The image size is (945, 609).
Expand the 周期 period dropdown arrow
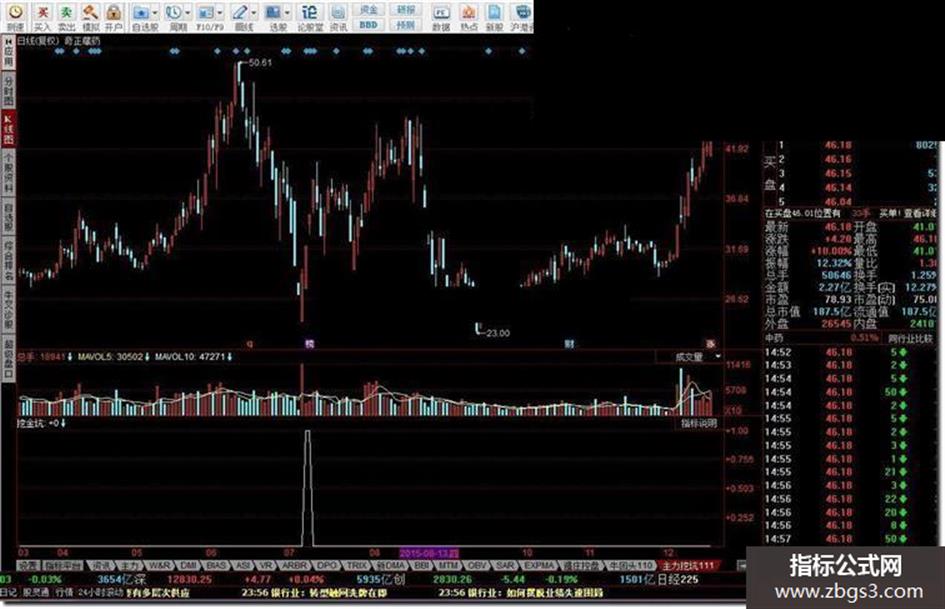pos(187,12)
